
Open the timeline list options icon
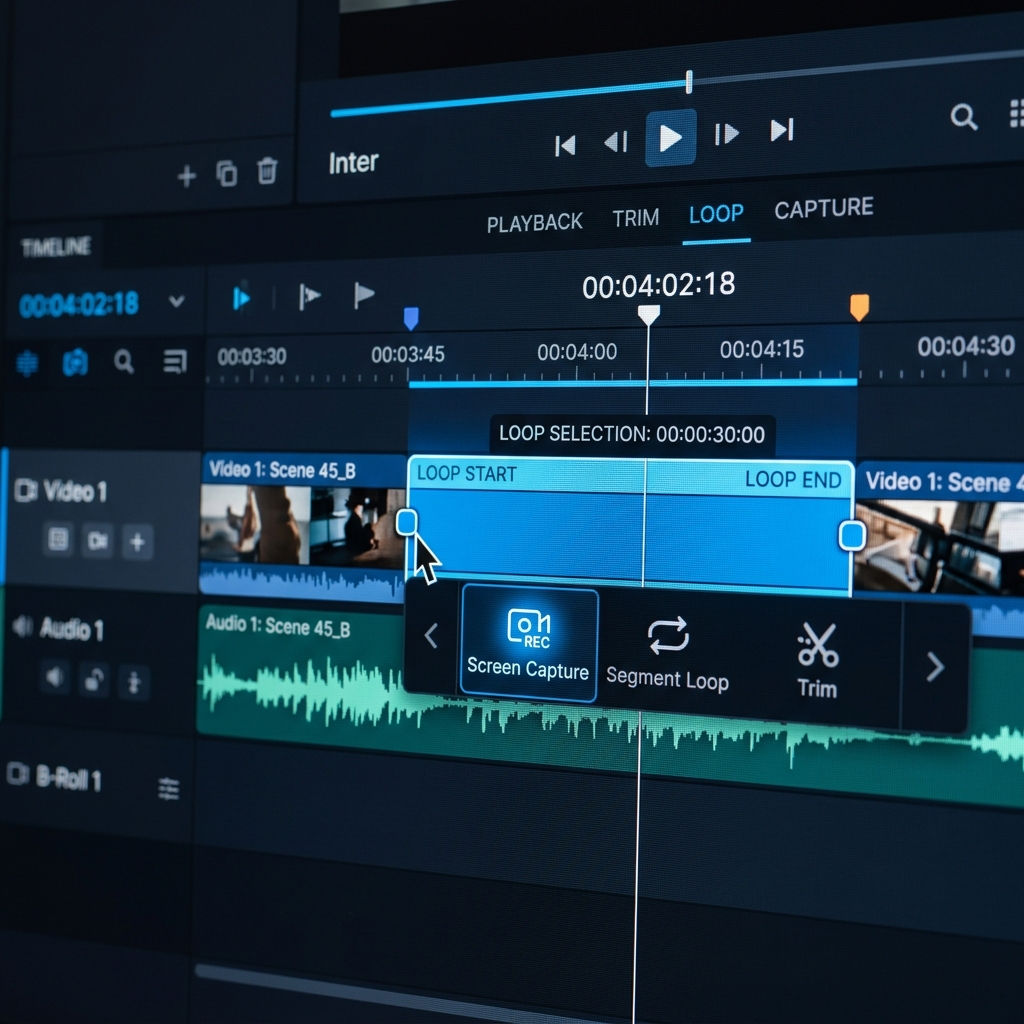pos(174,360)
